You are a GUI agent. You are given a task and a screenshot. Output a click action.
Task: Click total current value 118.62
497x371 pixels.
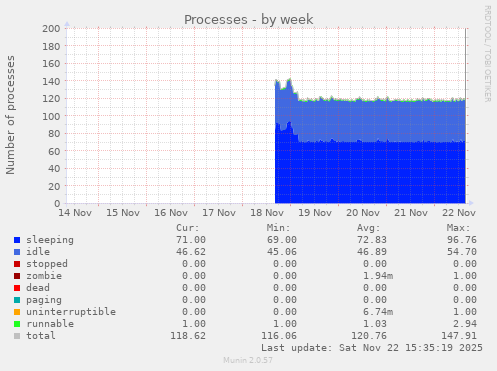point(188,336)
